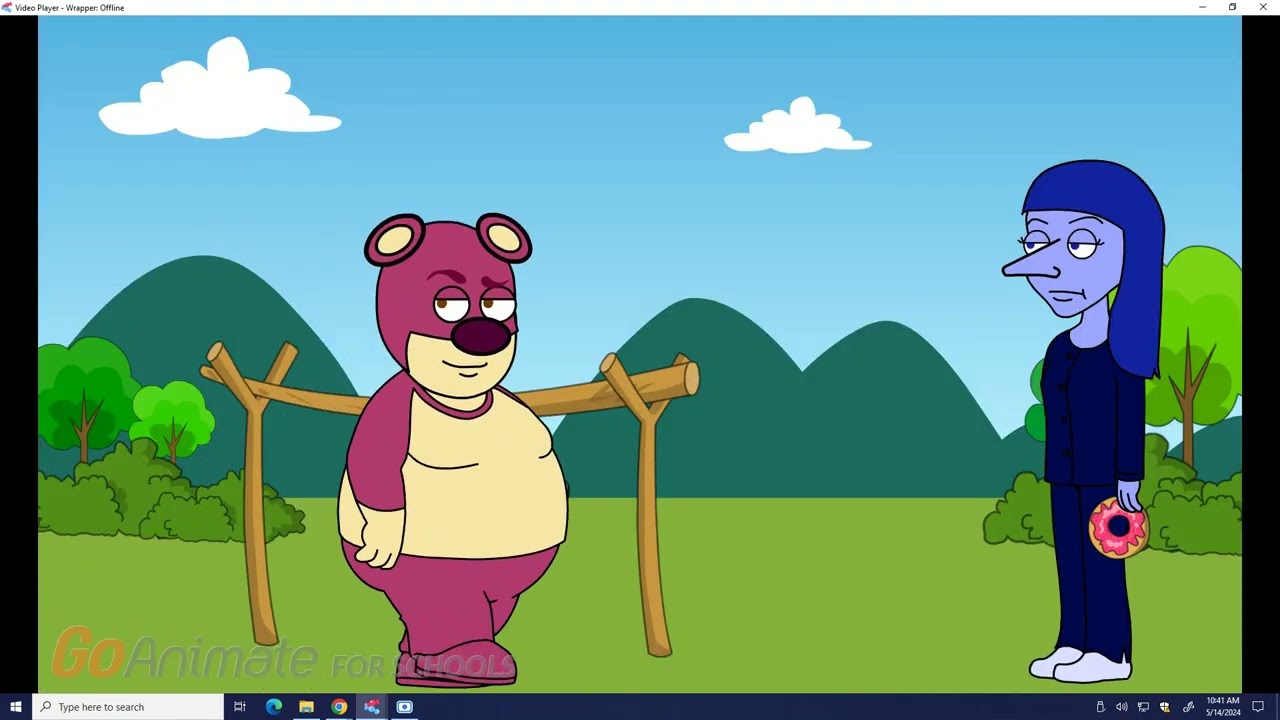Click the pen/ink workspace tray icon
Screen dimensions: 1280x720
pyautogui.click(x=1188, y=707)
